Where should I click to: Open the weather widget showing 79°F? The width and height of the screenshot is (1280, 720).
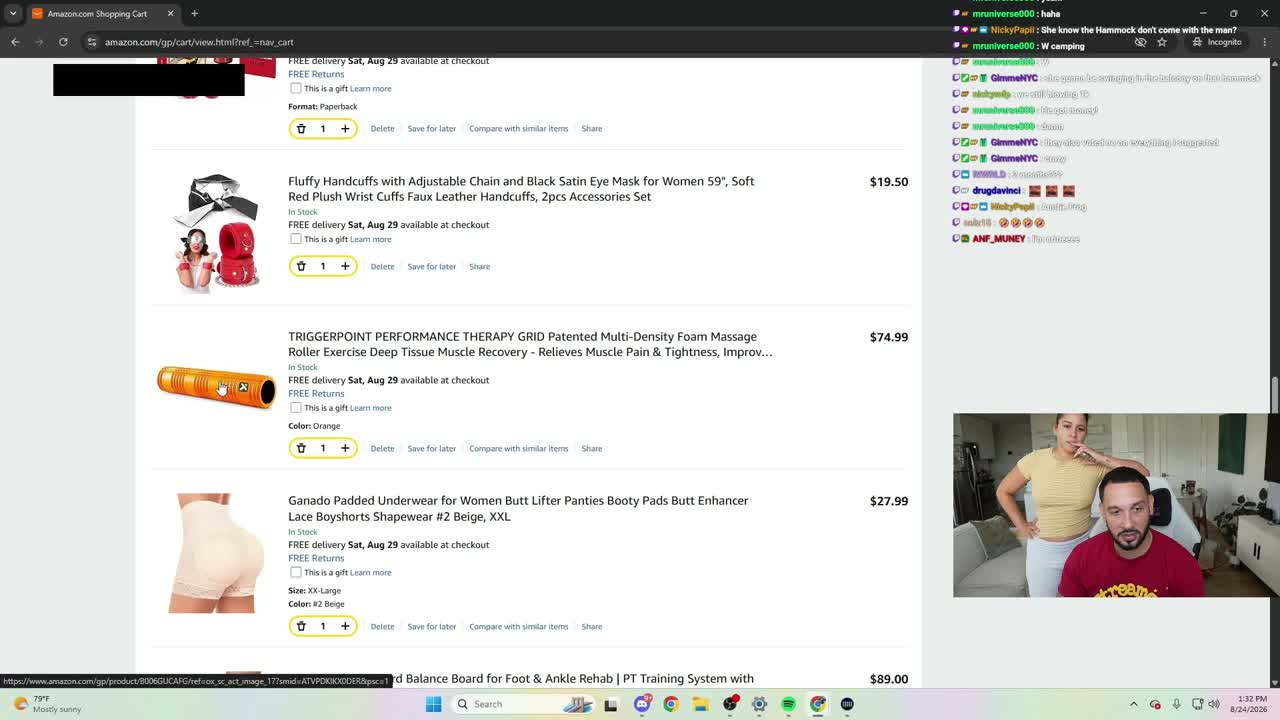tap(46, 704)
